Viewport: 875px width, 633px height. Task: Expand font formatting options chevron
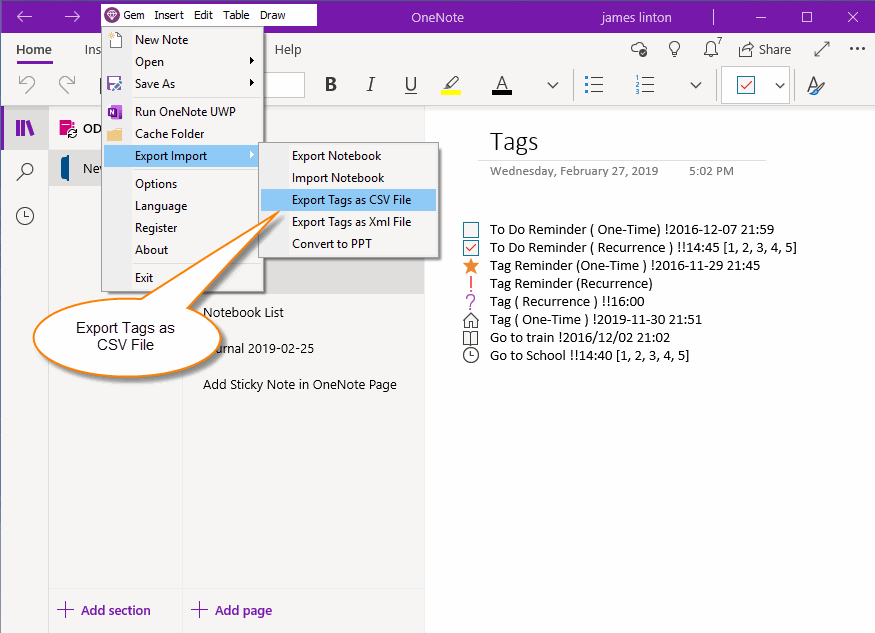(552, 85)
